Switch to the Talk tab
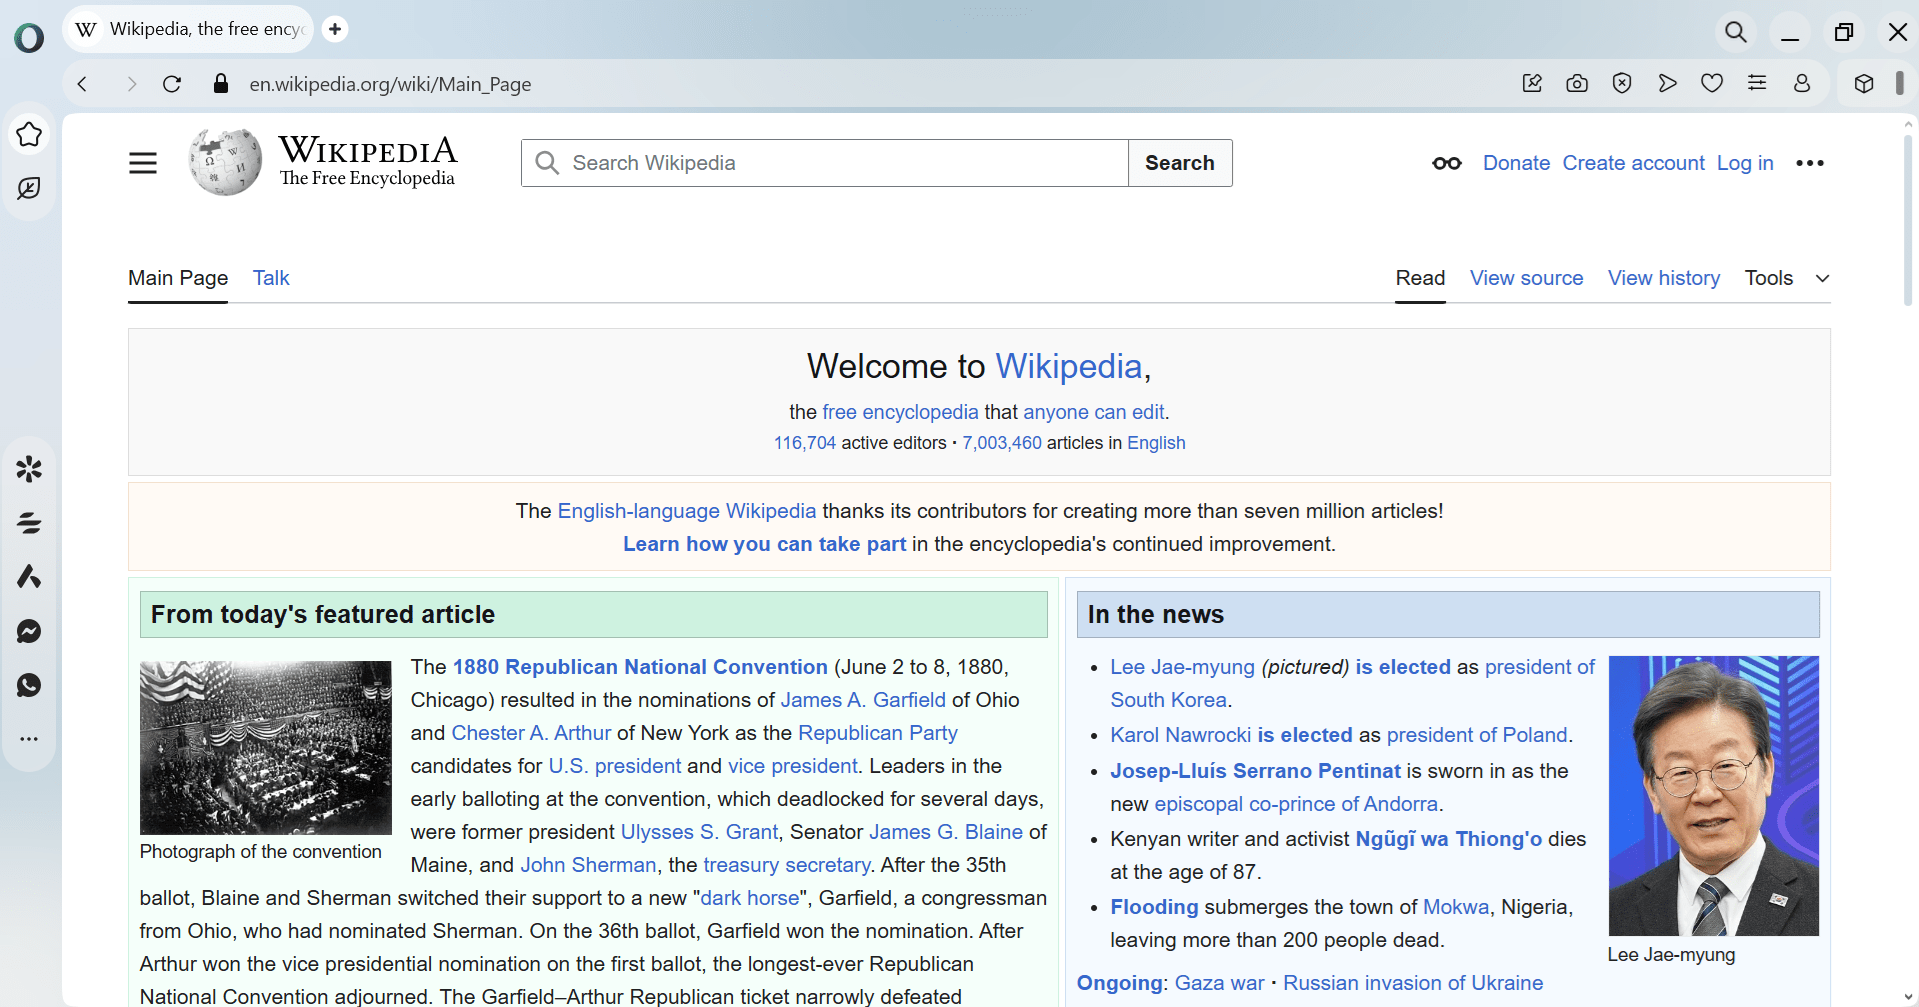The height and width of the screenshot is (1007, 1919). tap(271, 278)
